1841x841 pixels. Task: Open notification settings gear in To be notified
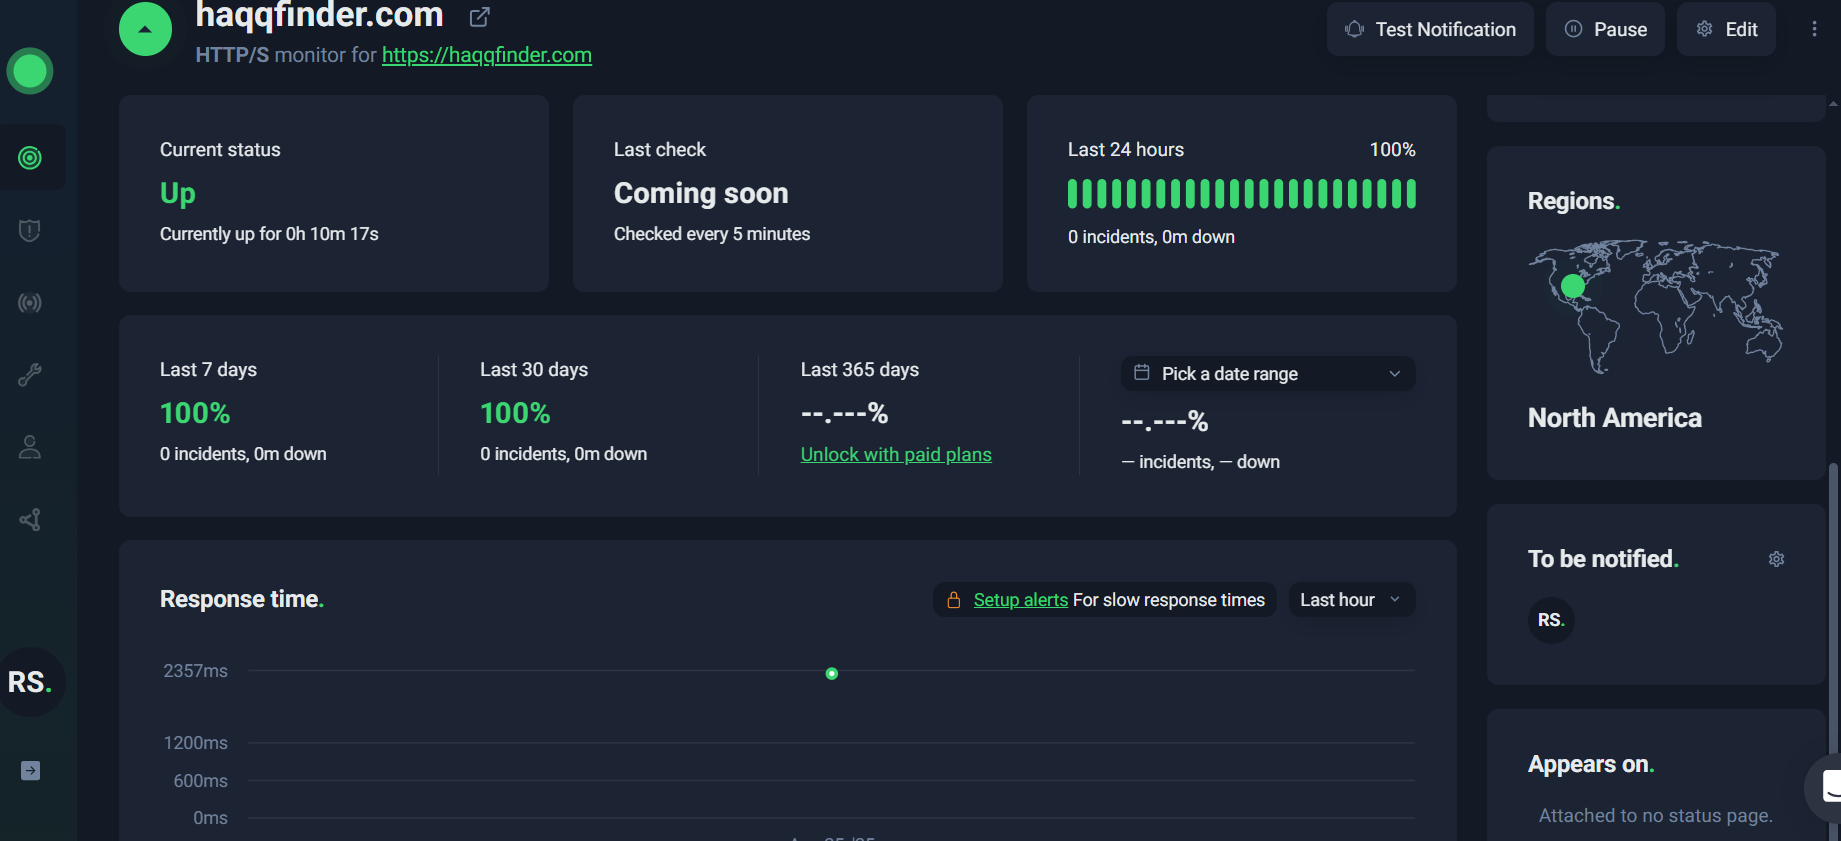point(1776,559)
